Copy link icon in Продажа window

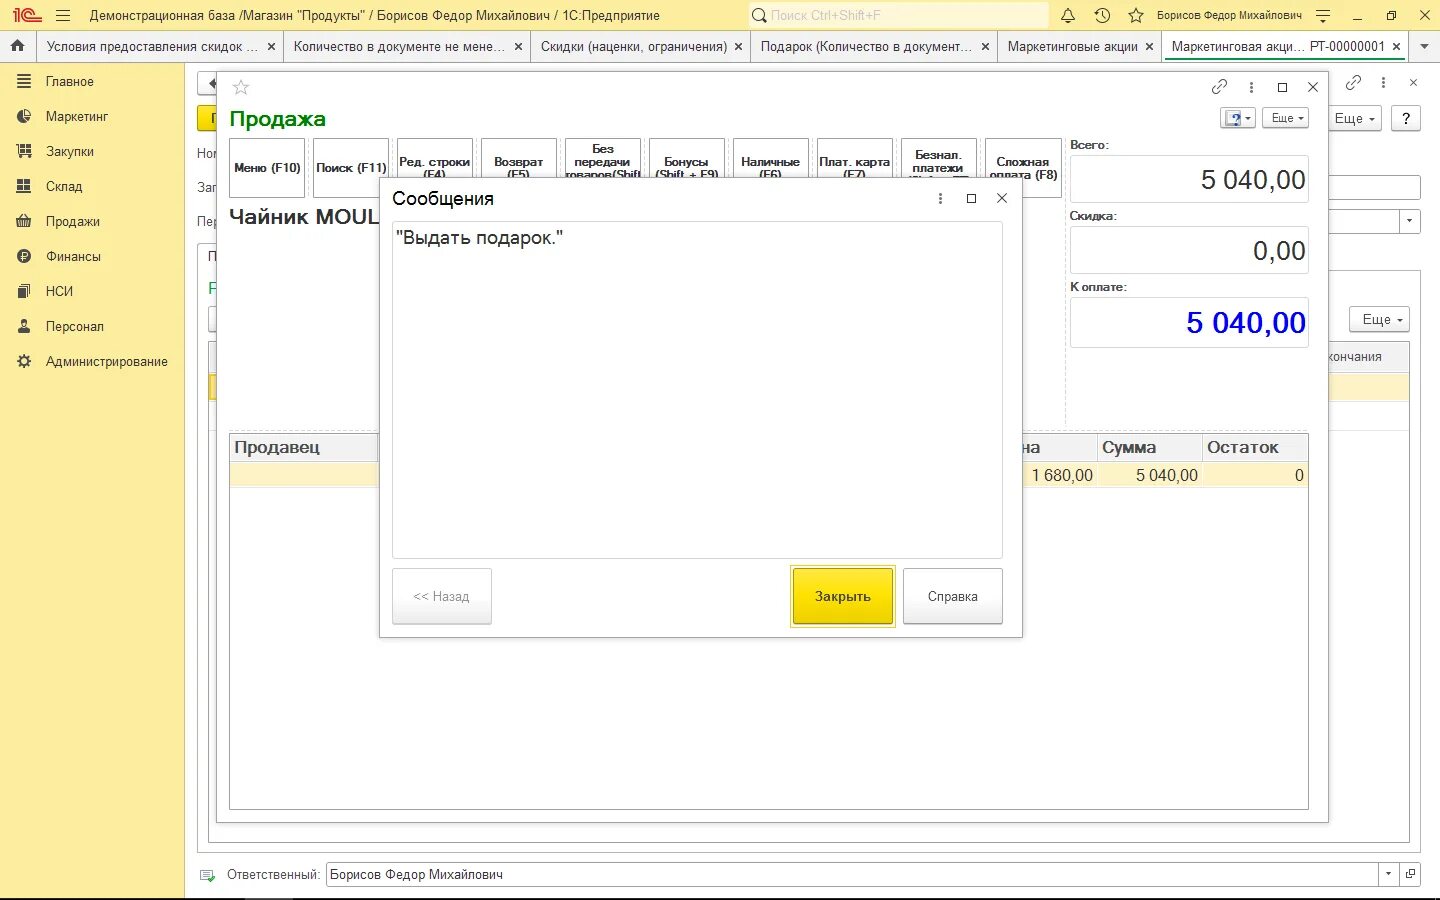(1219, 87)
